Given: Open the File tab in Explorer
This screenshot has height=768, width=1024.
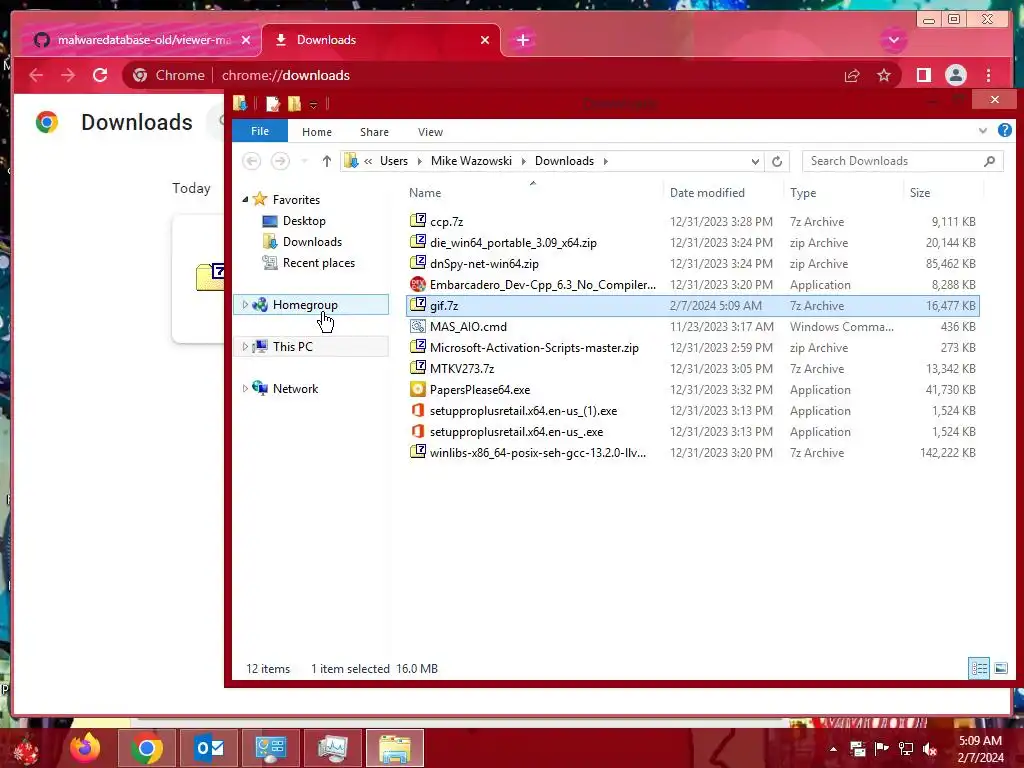Looking at the screenshot, I should pyautogui.click(x=260, y=131).
